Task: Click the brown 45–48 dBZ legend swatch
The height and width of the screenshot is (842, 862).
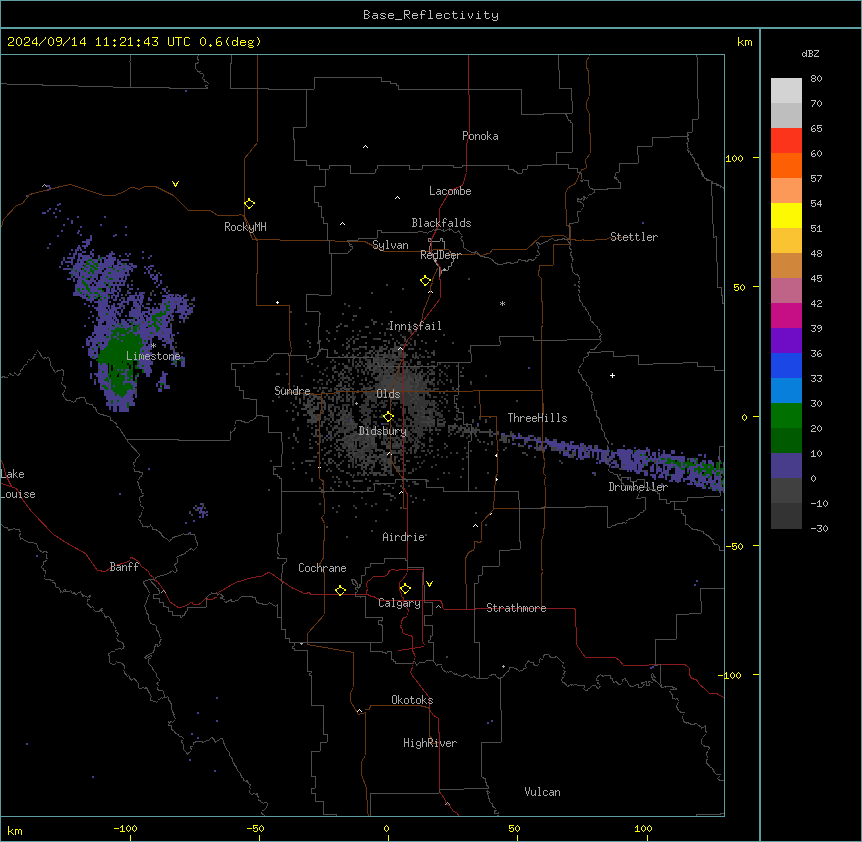Action: pos(786,265)
